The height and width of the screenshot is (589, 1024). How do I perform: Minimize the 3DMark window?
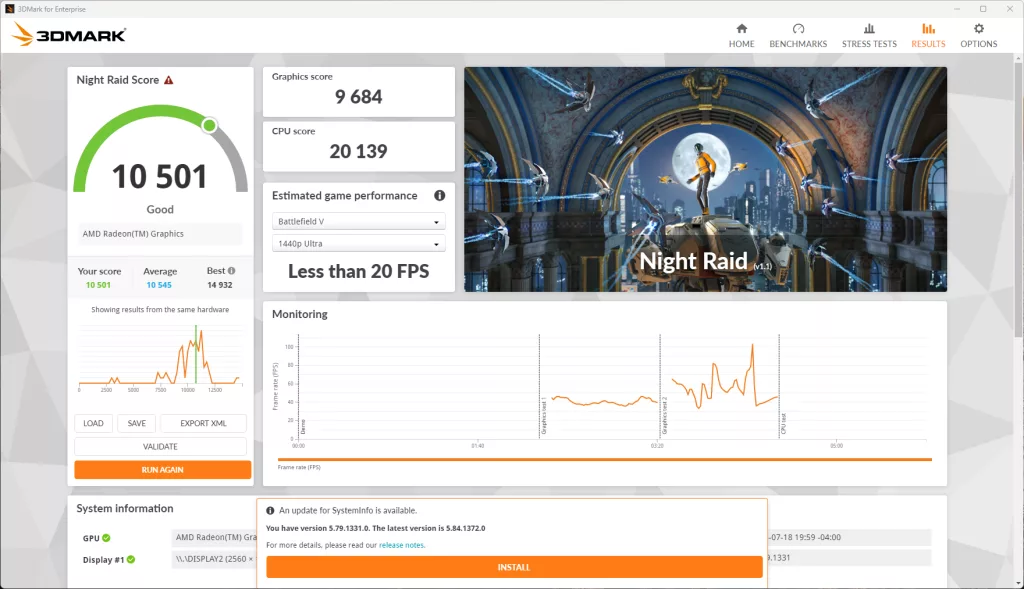click(x=957, y=8)
